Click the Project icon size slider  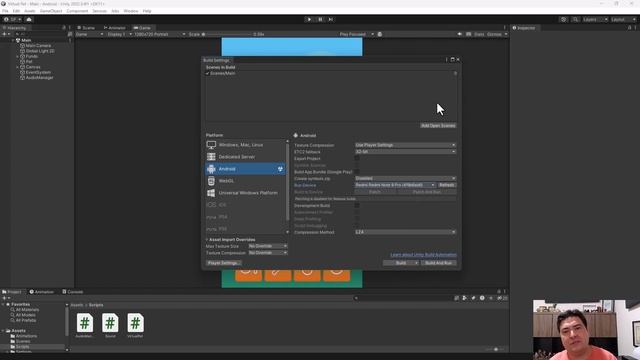496,349
